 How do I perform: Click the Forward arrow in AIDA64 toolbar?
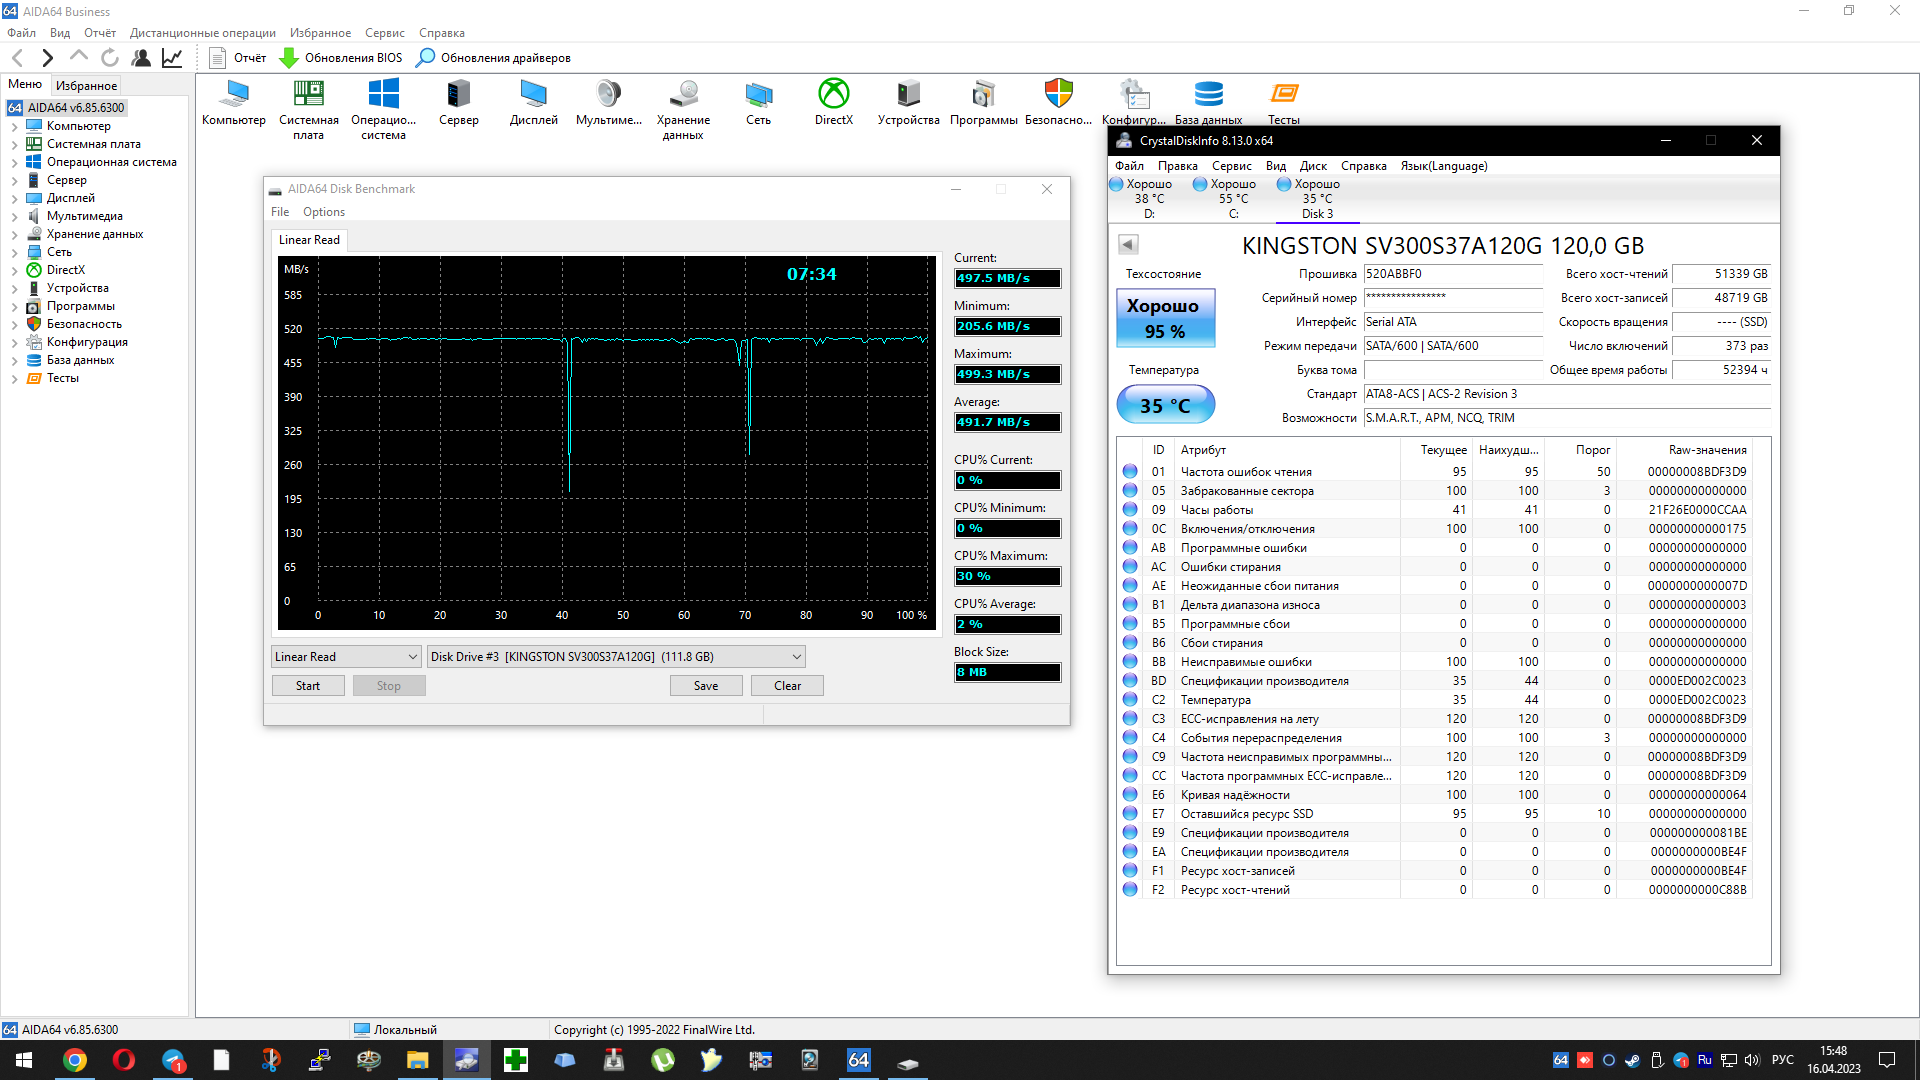pyautogui.click(x=47, y=58)
